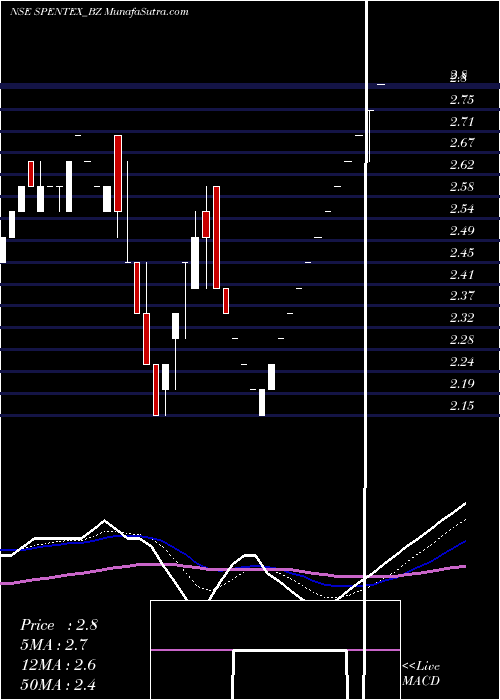Click the 2.37 price axis label
Image resolution: width=500 pixels, height=700 pixels.
click(x=462, y=296)
